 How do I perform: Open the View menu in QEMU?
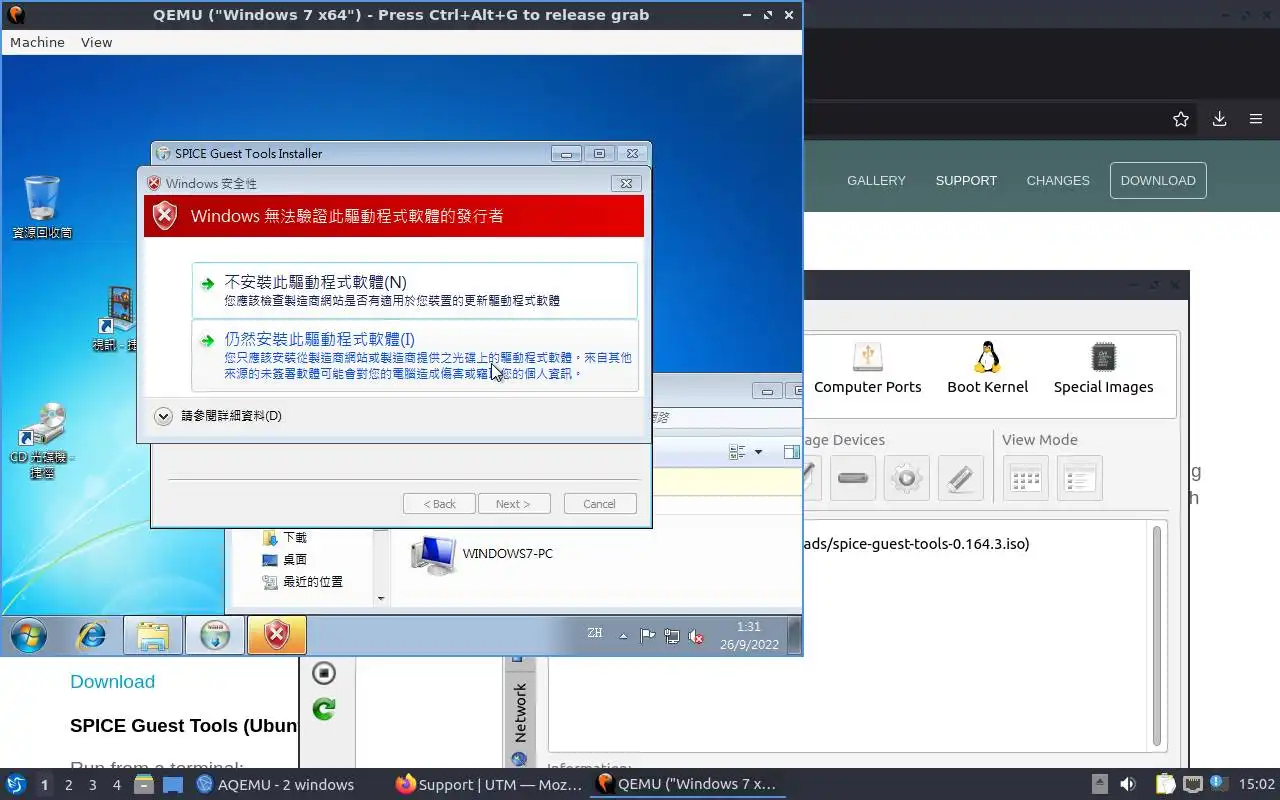(96, 42)
